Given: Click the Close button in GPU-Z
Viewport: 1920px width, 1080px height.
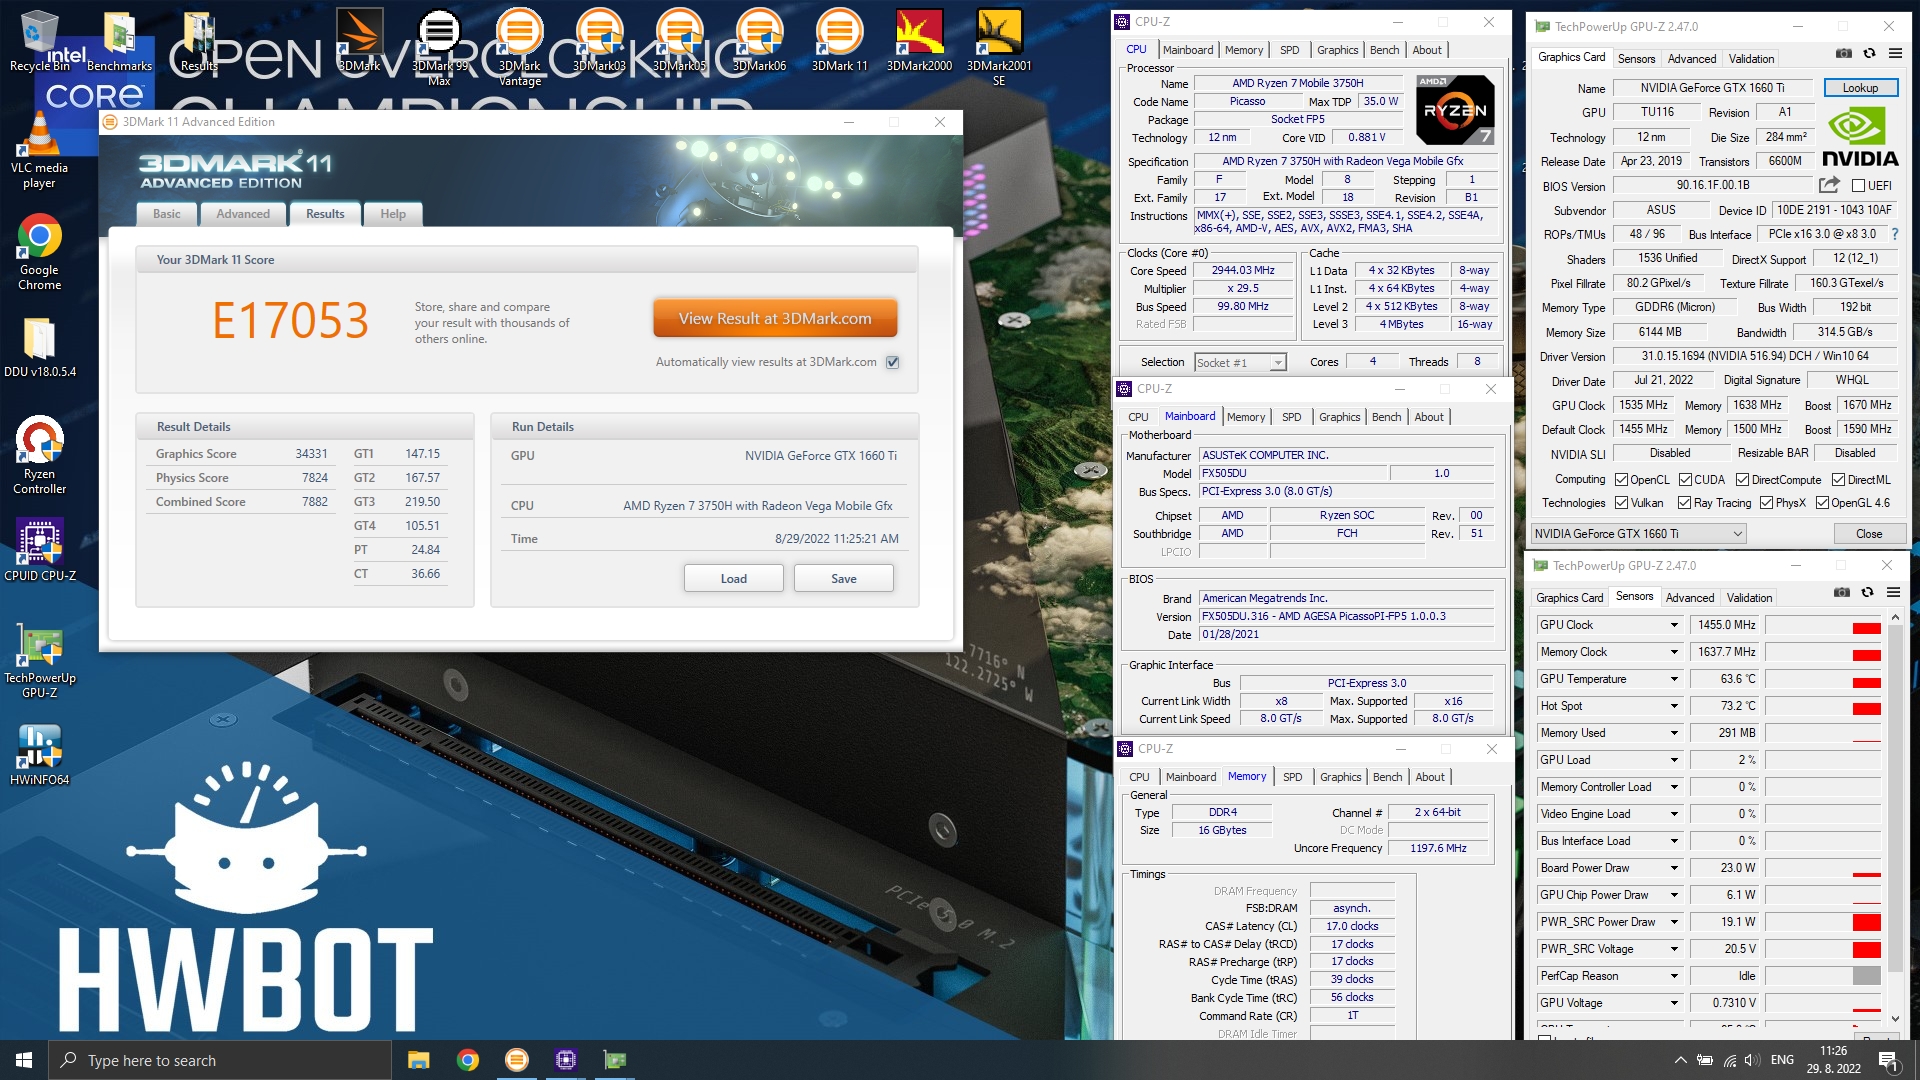Looking at the screenshot, I should pyautogui.click(x=1868, y=534).
